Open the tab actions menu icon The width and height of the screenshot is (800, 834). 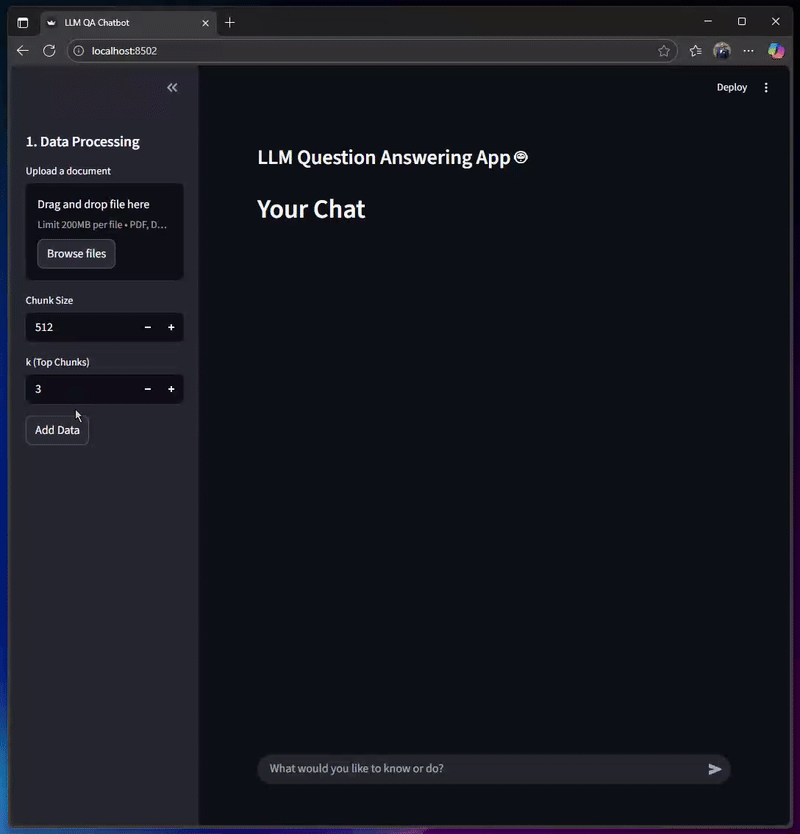pyautogui.click(x=23, y=22)
